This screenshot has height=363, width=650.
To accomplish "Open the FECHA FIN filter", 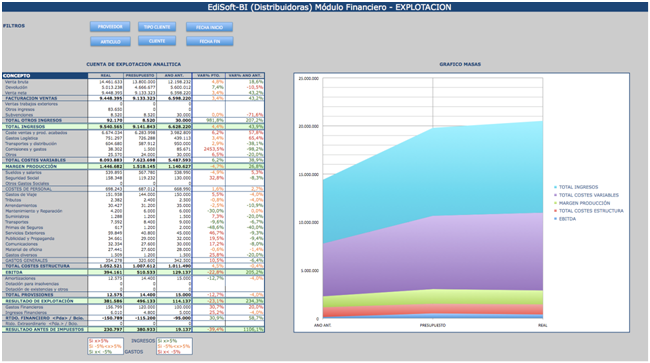I will tap(209, 41).
